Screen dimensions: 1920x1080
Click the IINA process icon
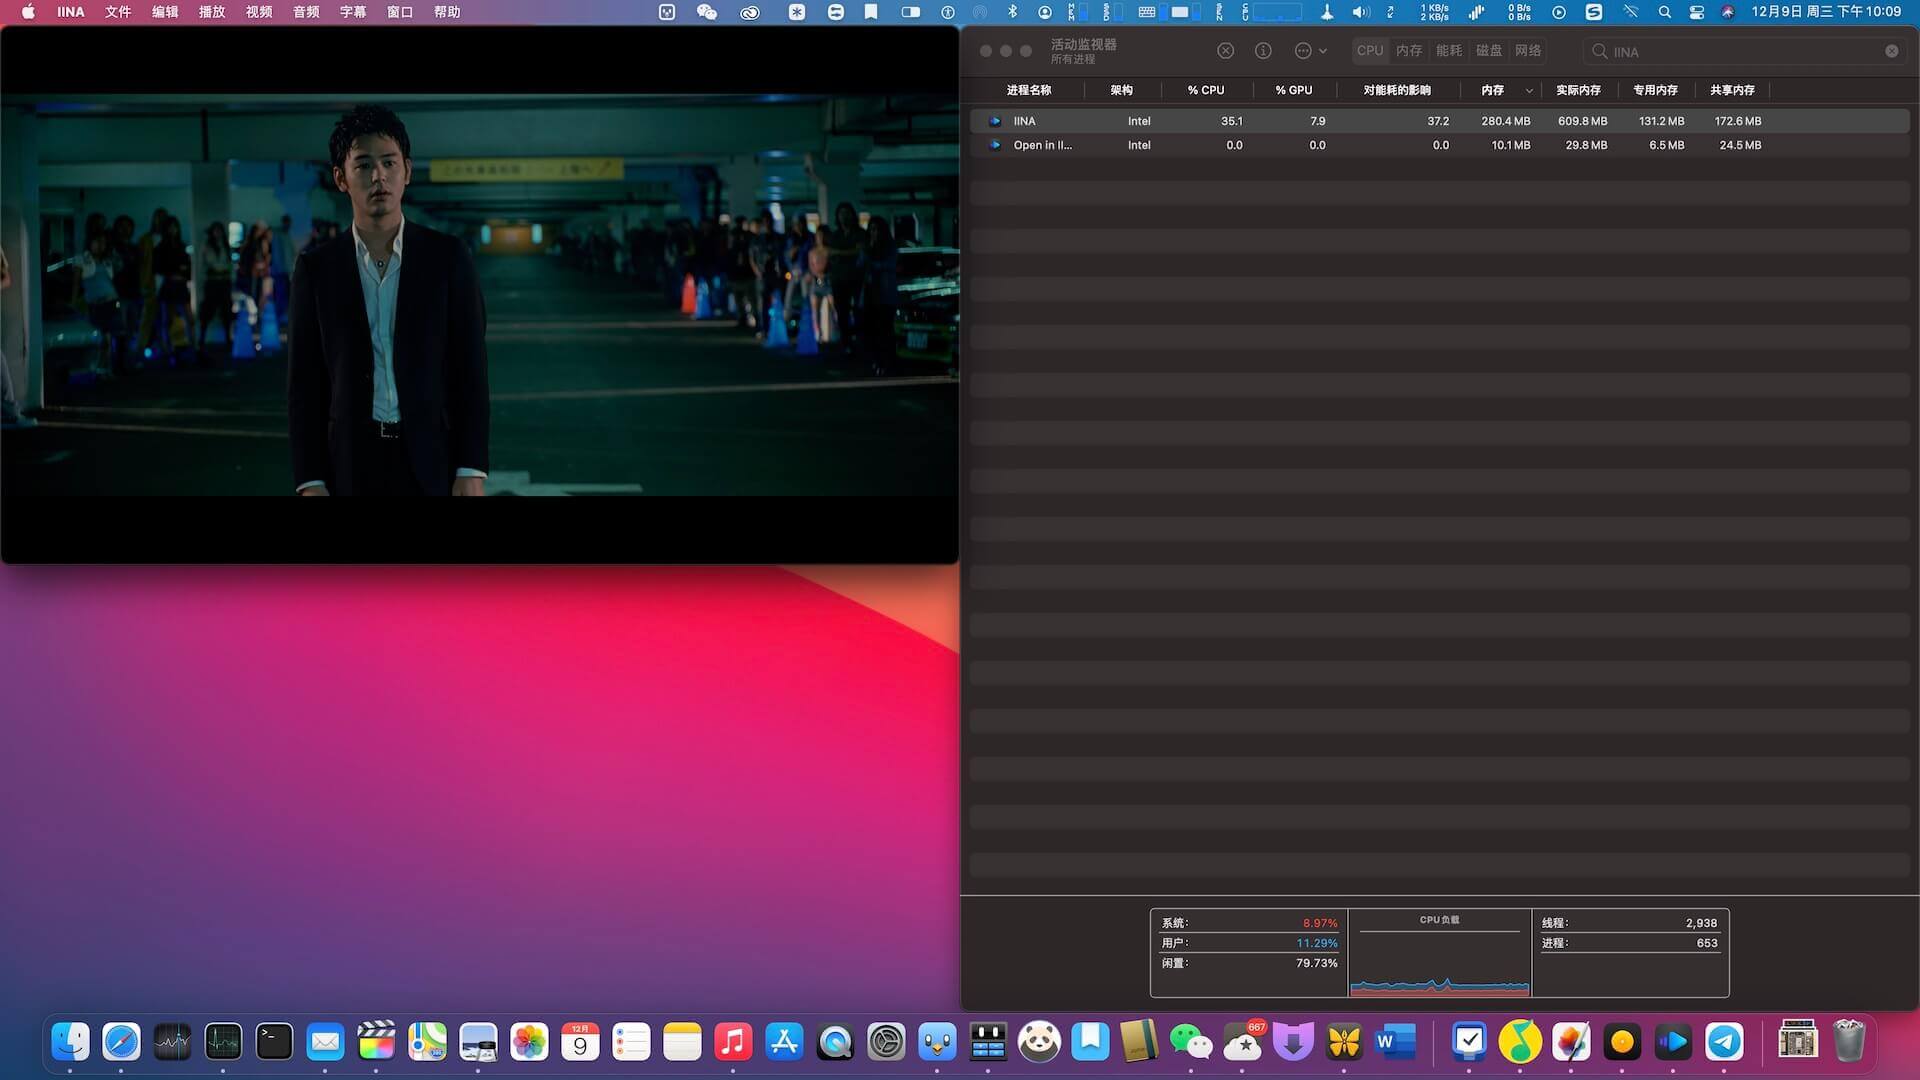(995, 121)
